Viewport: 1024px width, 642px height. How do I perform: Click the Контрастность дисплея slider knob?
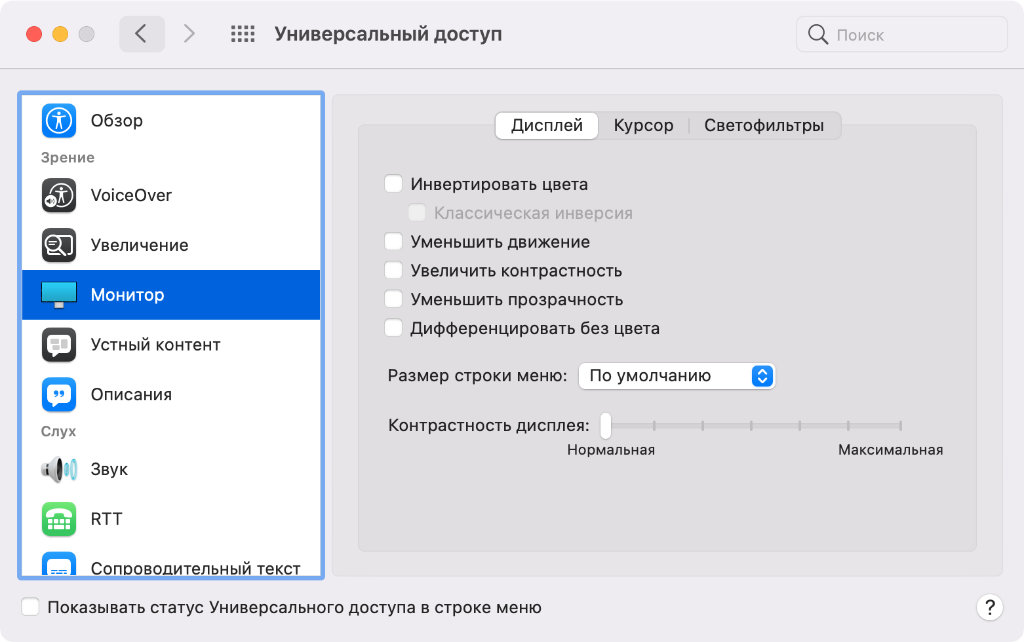pyautogui.click(x=606, y=426)
